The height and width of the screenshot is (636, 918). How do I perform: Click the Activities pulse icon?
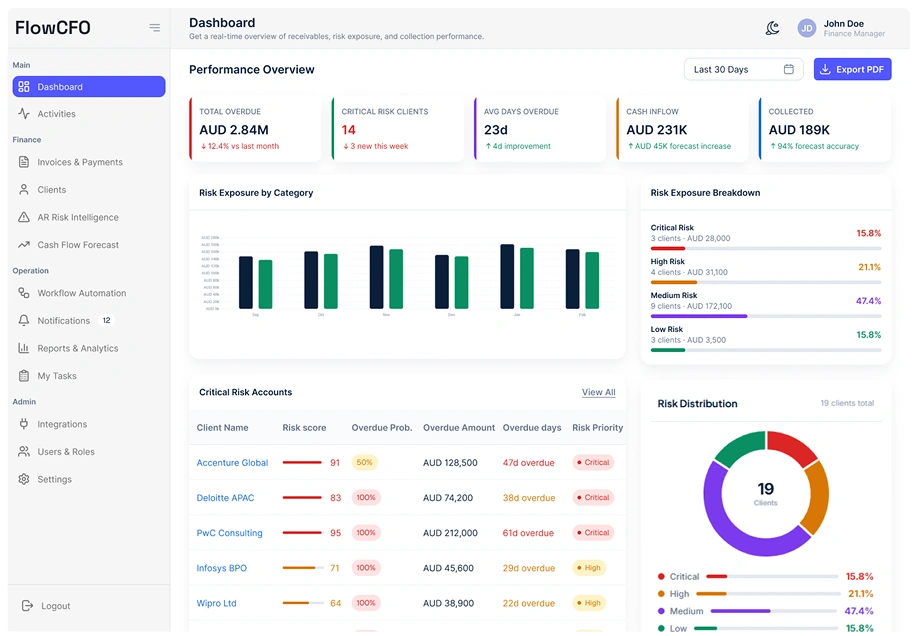pos(23,114)
